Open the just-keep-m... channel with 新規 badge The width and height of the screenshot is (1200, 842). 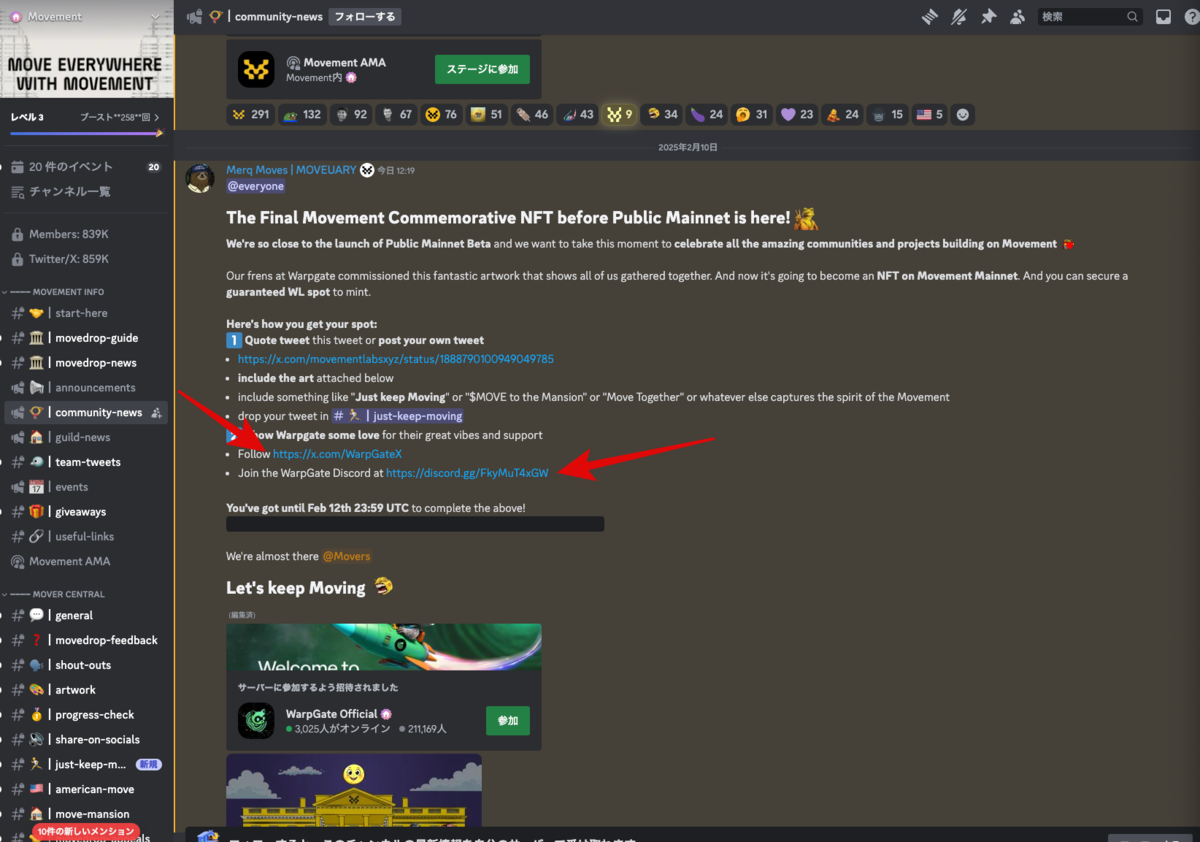tap(85, 765)
